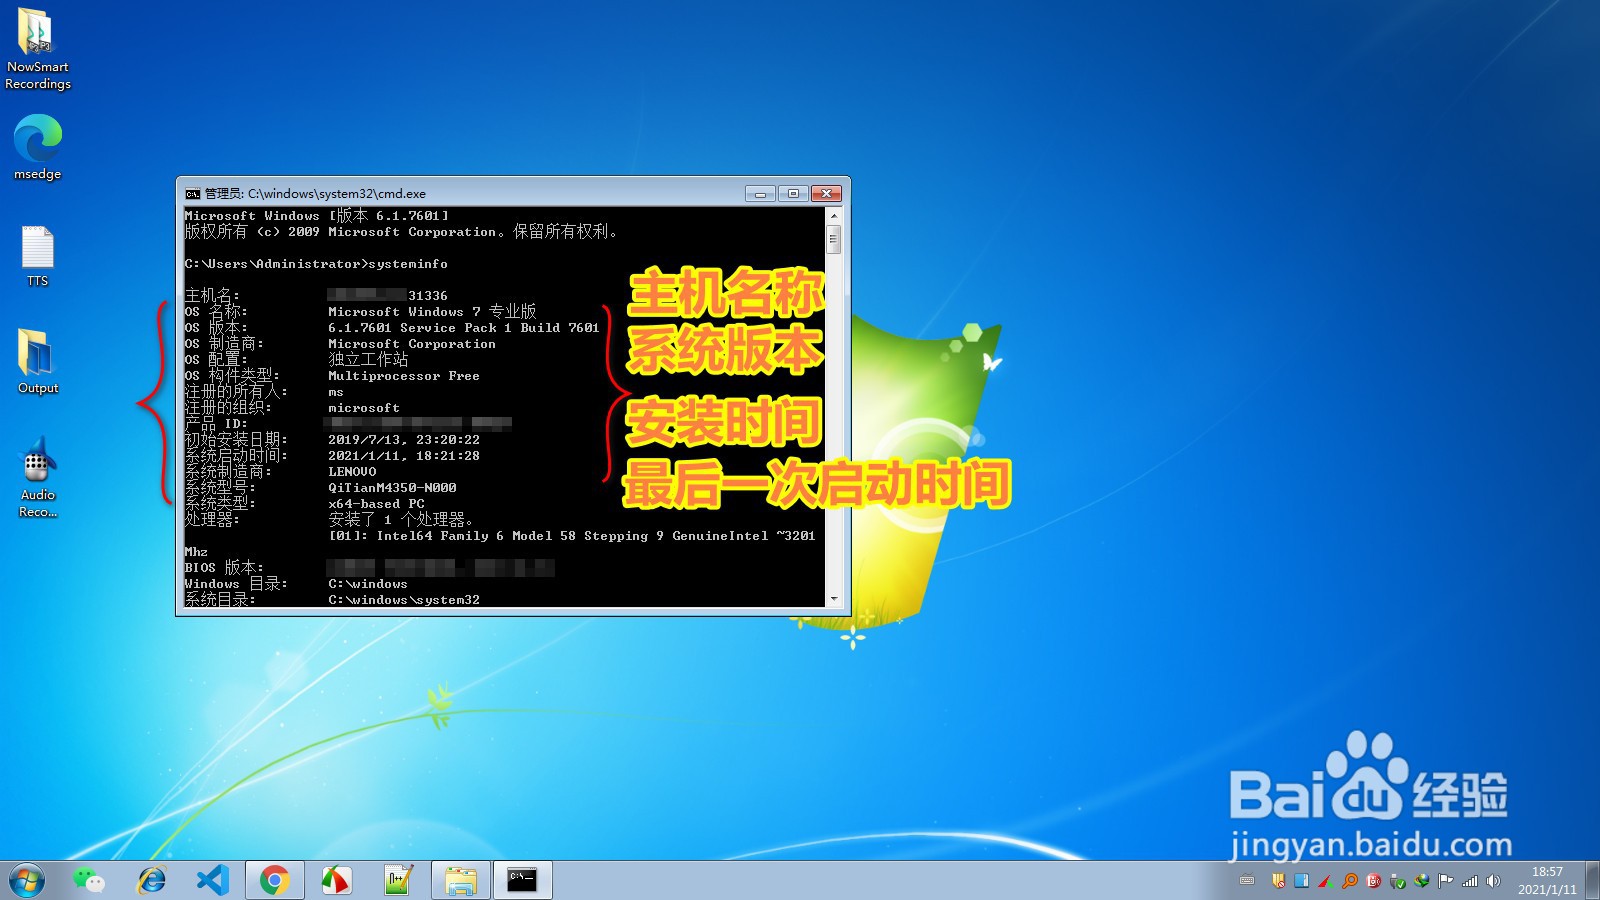
Task: Open the Output folder on desktop
Action: [x=38, y=361]
